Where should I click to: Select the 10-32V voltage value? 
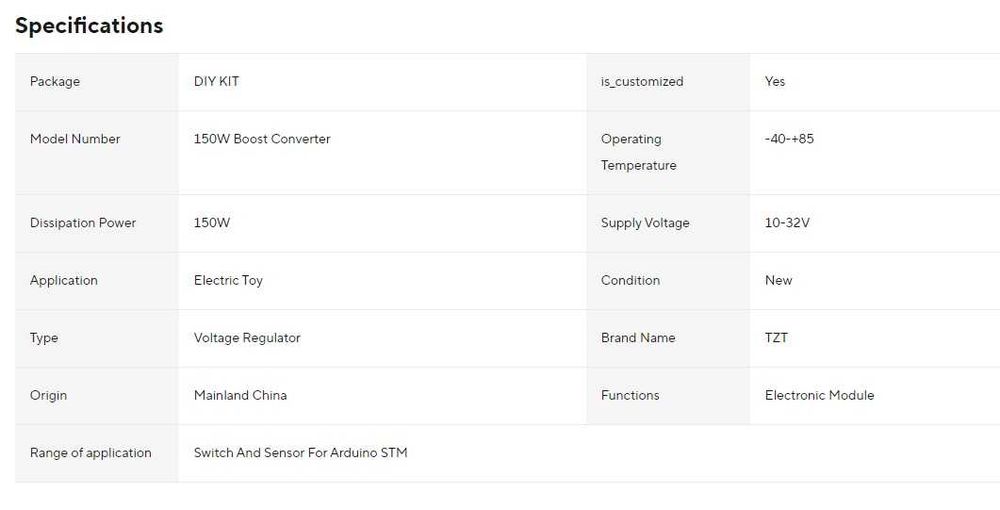pyautogui.click(x=787, y=223)
